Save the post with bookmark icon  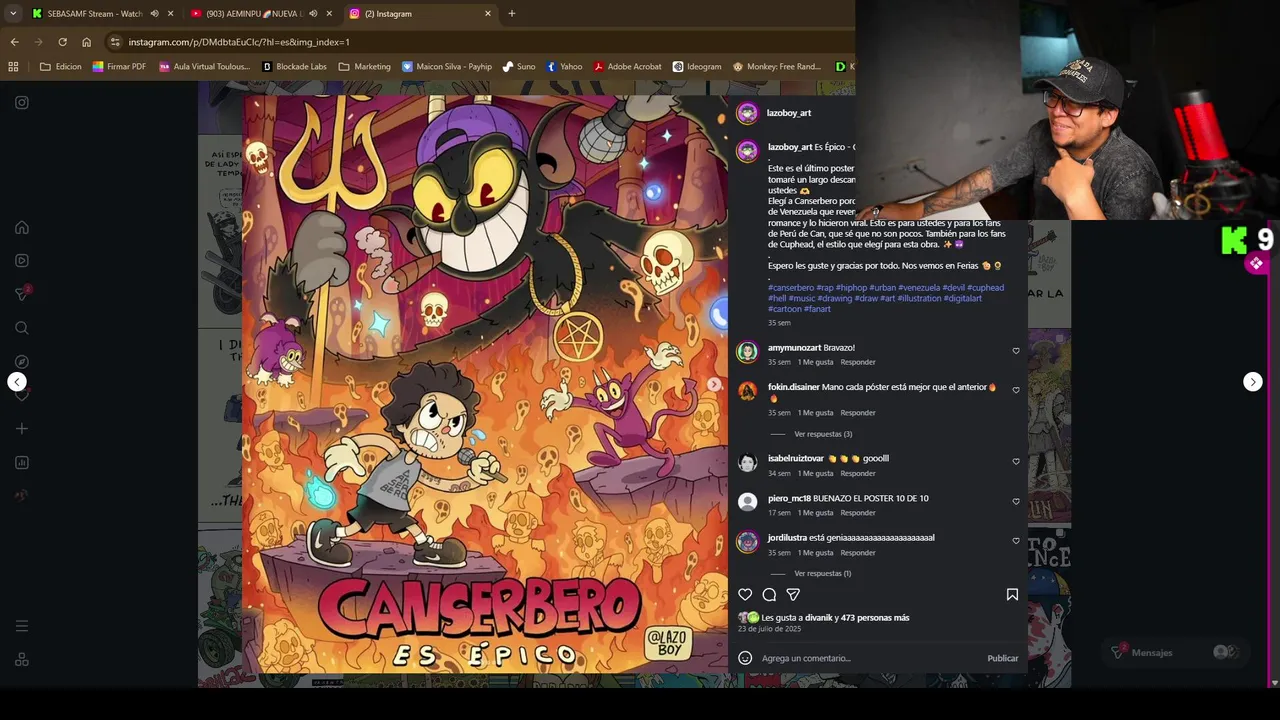point(1012,594)
